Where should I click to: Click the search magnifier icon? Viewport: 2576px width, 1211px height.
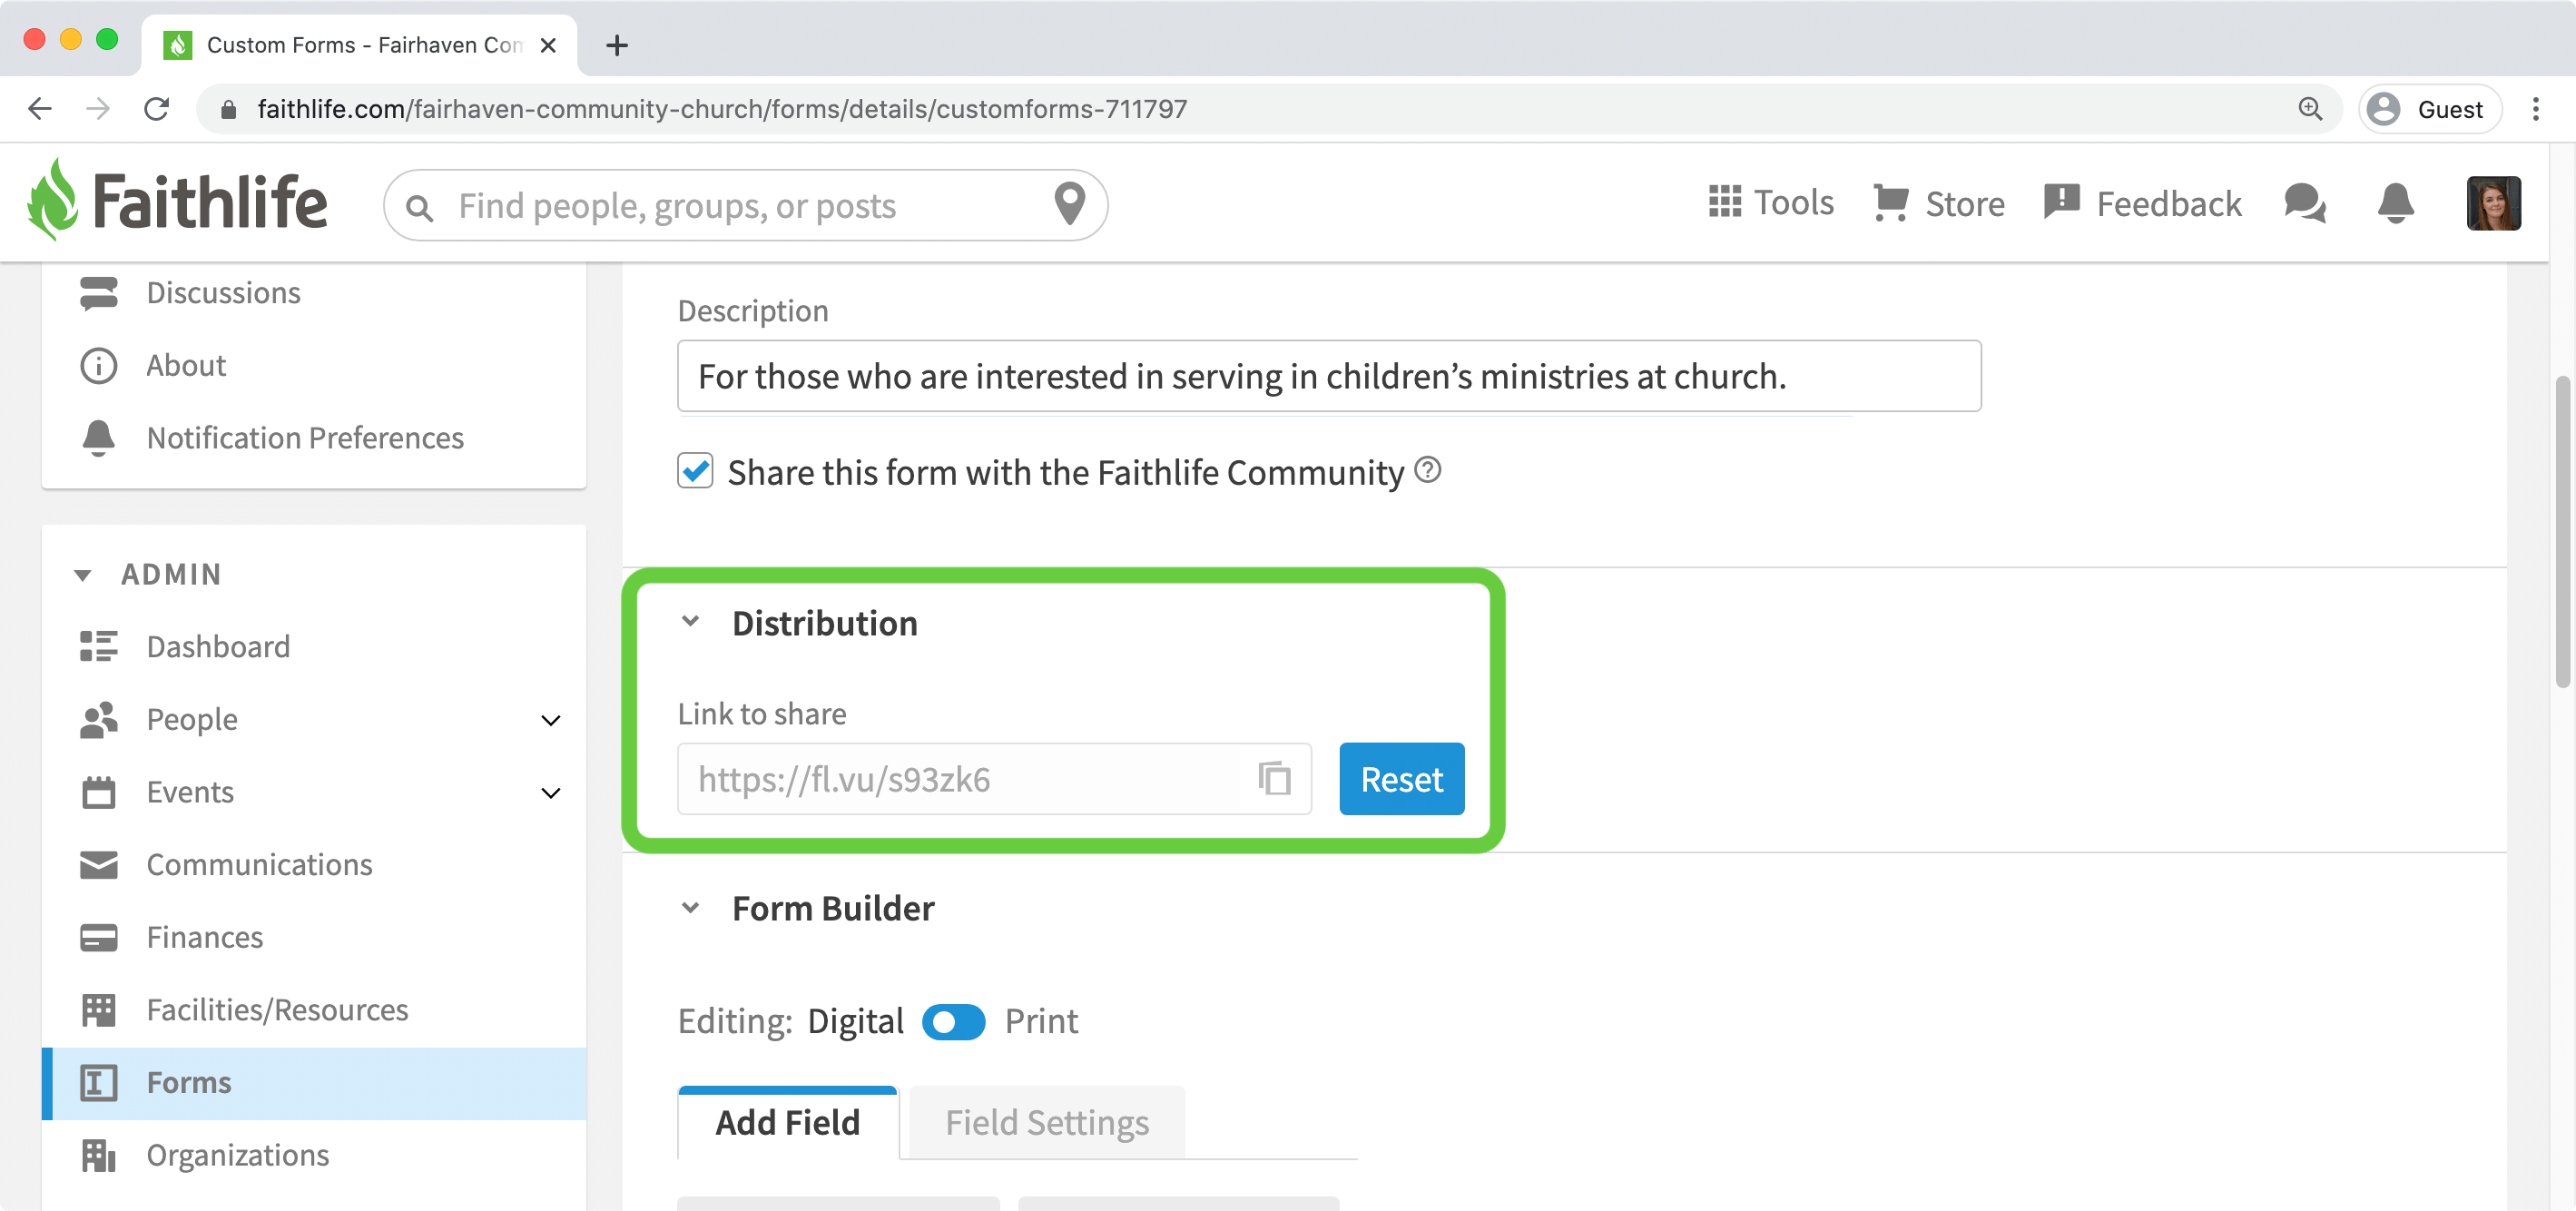click(x=420, y=207)
